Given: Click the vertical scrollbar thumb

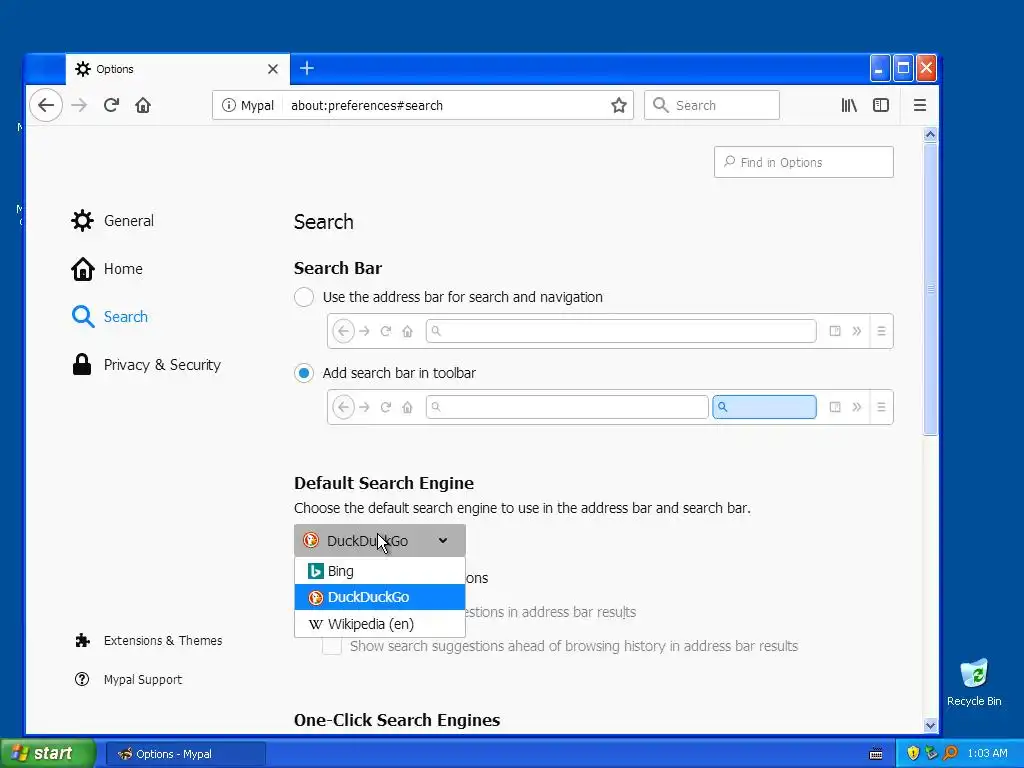Looking at the screenshot, I should (930, 289).
